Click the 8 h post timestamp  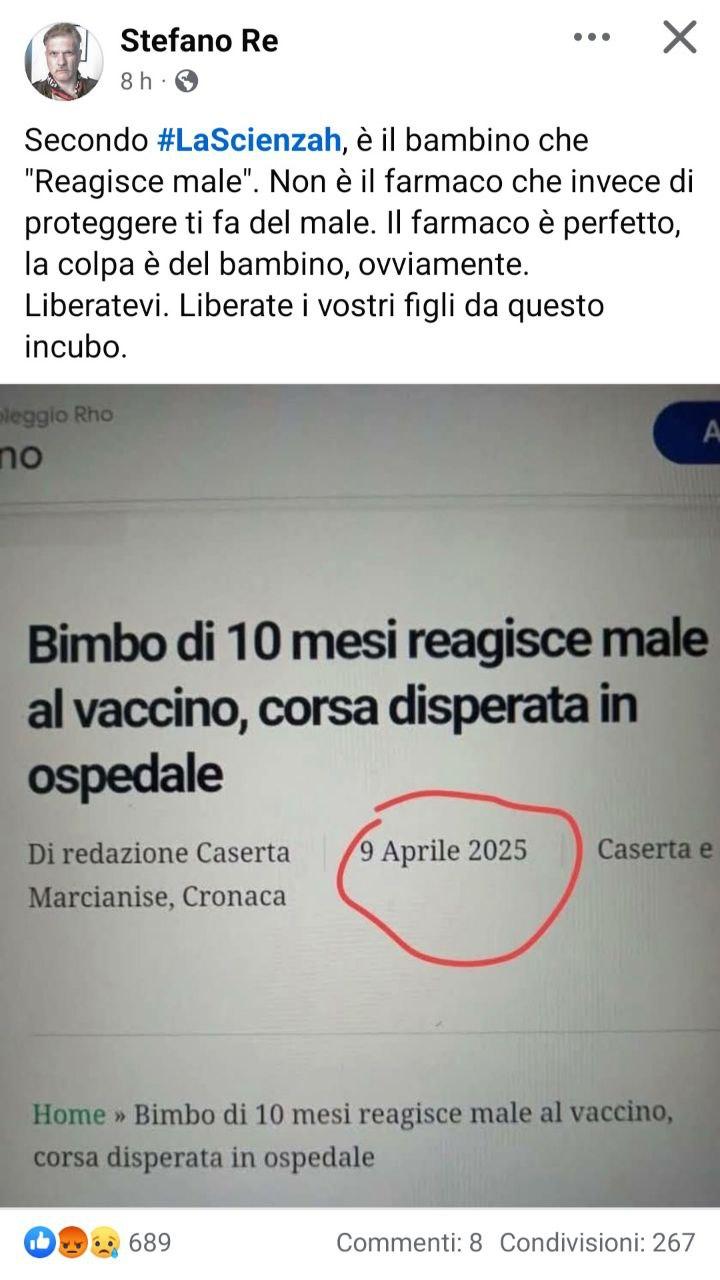pos(136,82)
